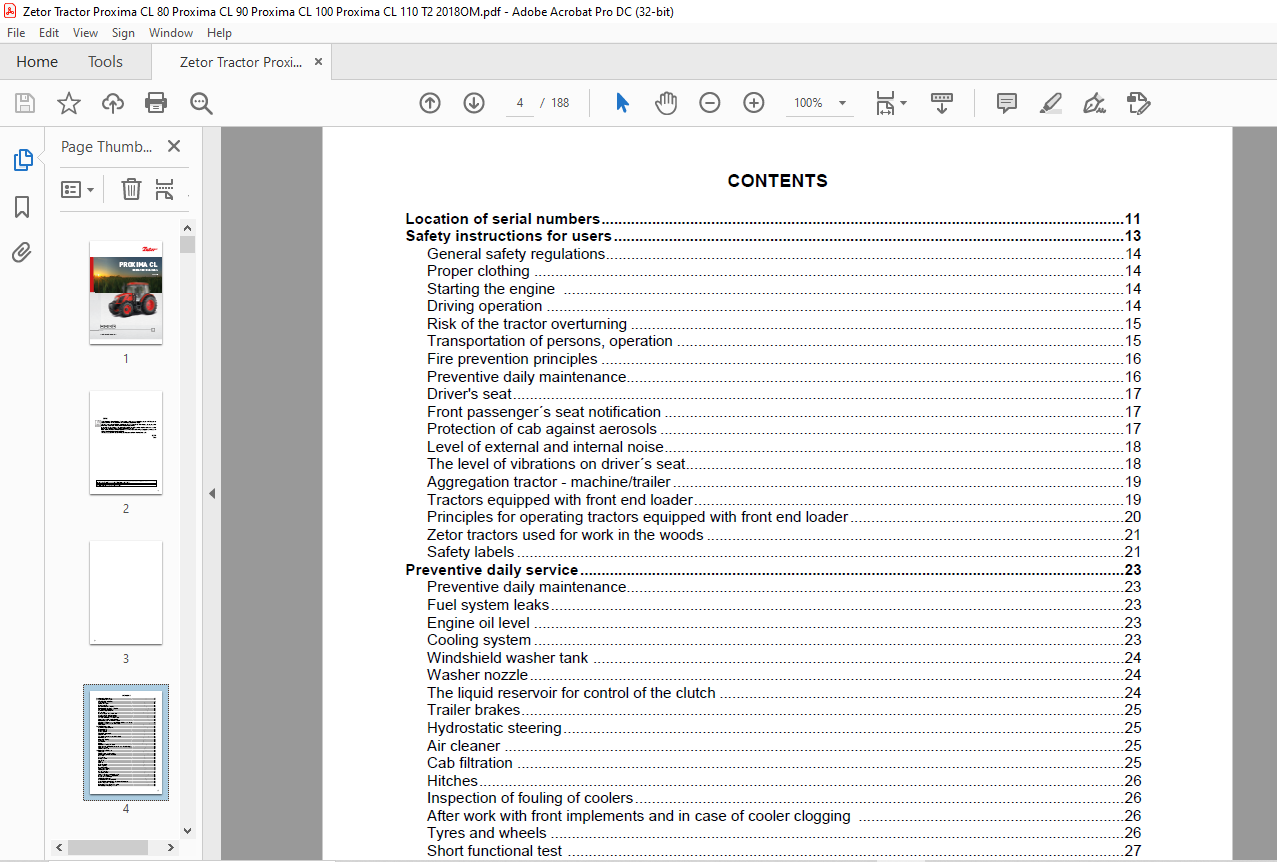The width and height of the screenshot is (1277, 862).
Task: Click the page break/split pages icon
Action: click(x=165, y=189)
